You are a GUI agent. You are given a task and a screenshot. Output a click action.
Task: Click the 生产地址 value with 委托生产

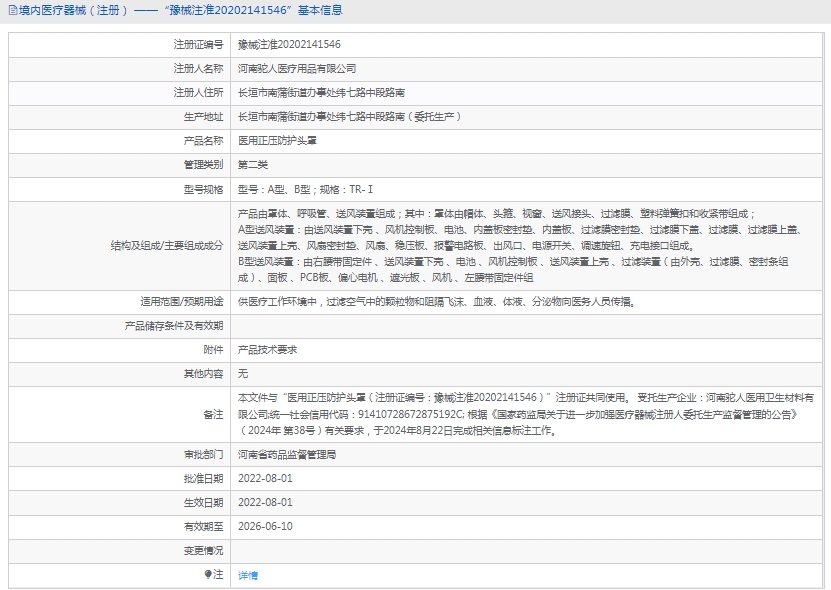[x=349, y=117]
